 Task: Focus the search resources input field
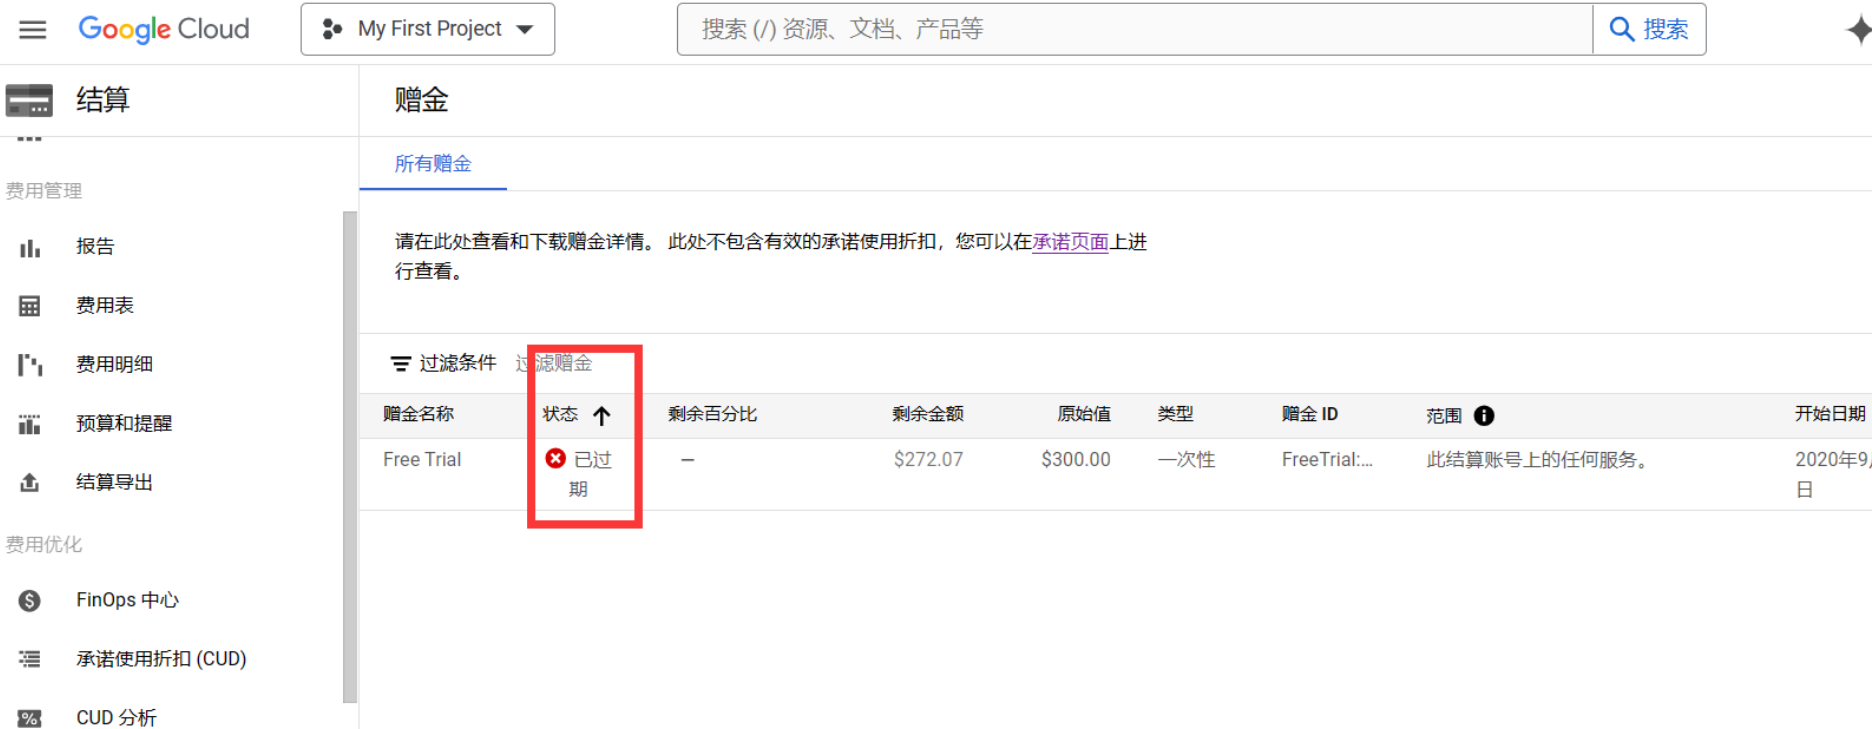tap(1134, 29)
